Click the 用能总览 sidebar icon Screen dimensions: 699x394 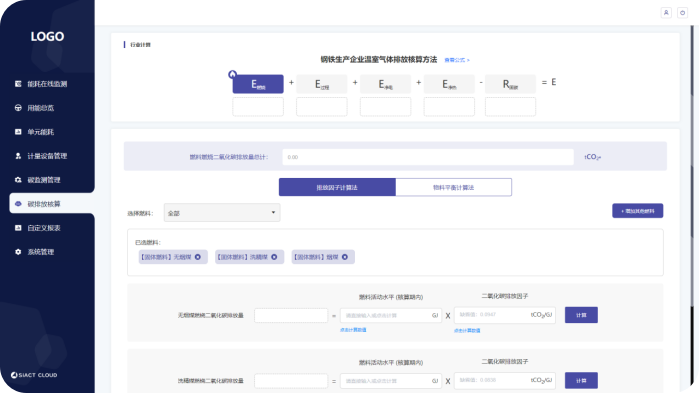pyautogui.click(x=18, y=108)
